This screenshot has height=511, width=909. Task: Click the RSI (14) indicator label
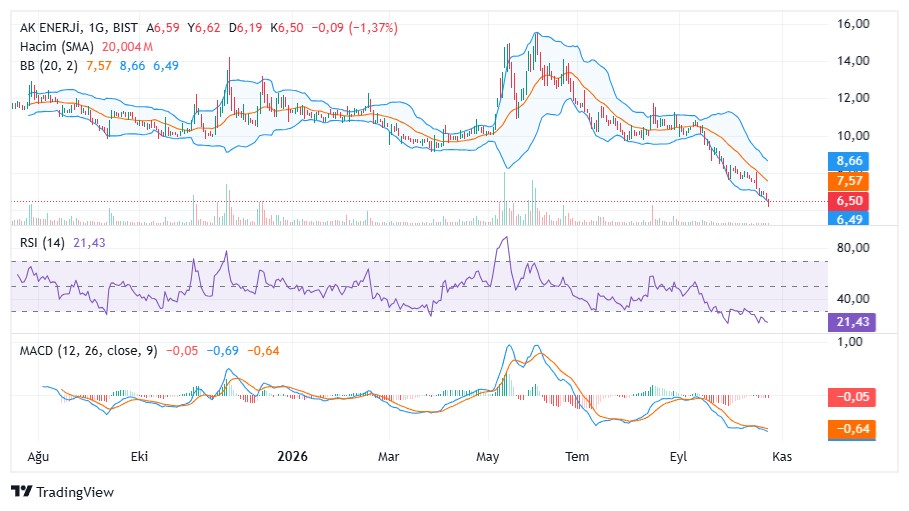[x=42, y=242]
